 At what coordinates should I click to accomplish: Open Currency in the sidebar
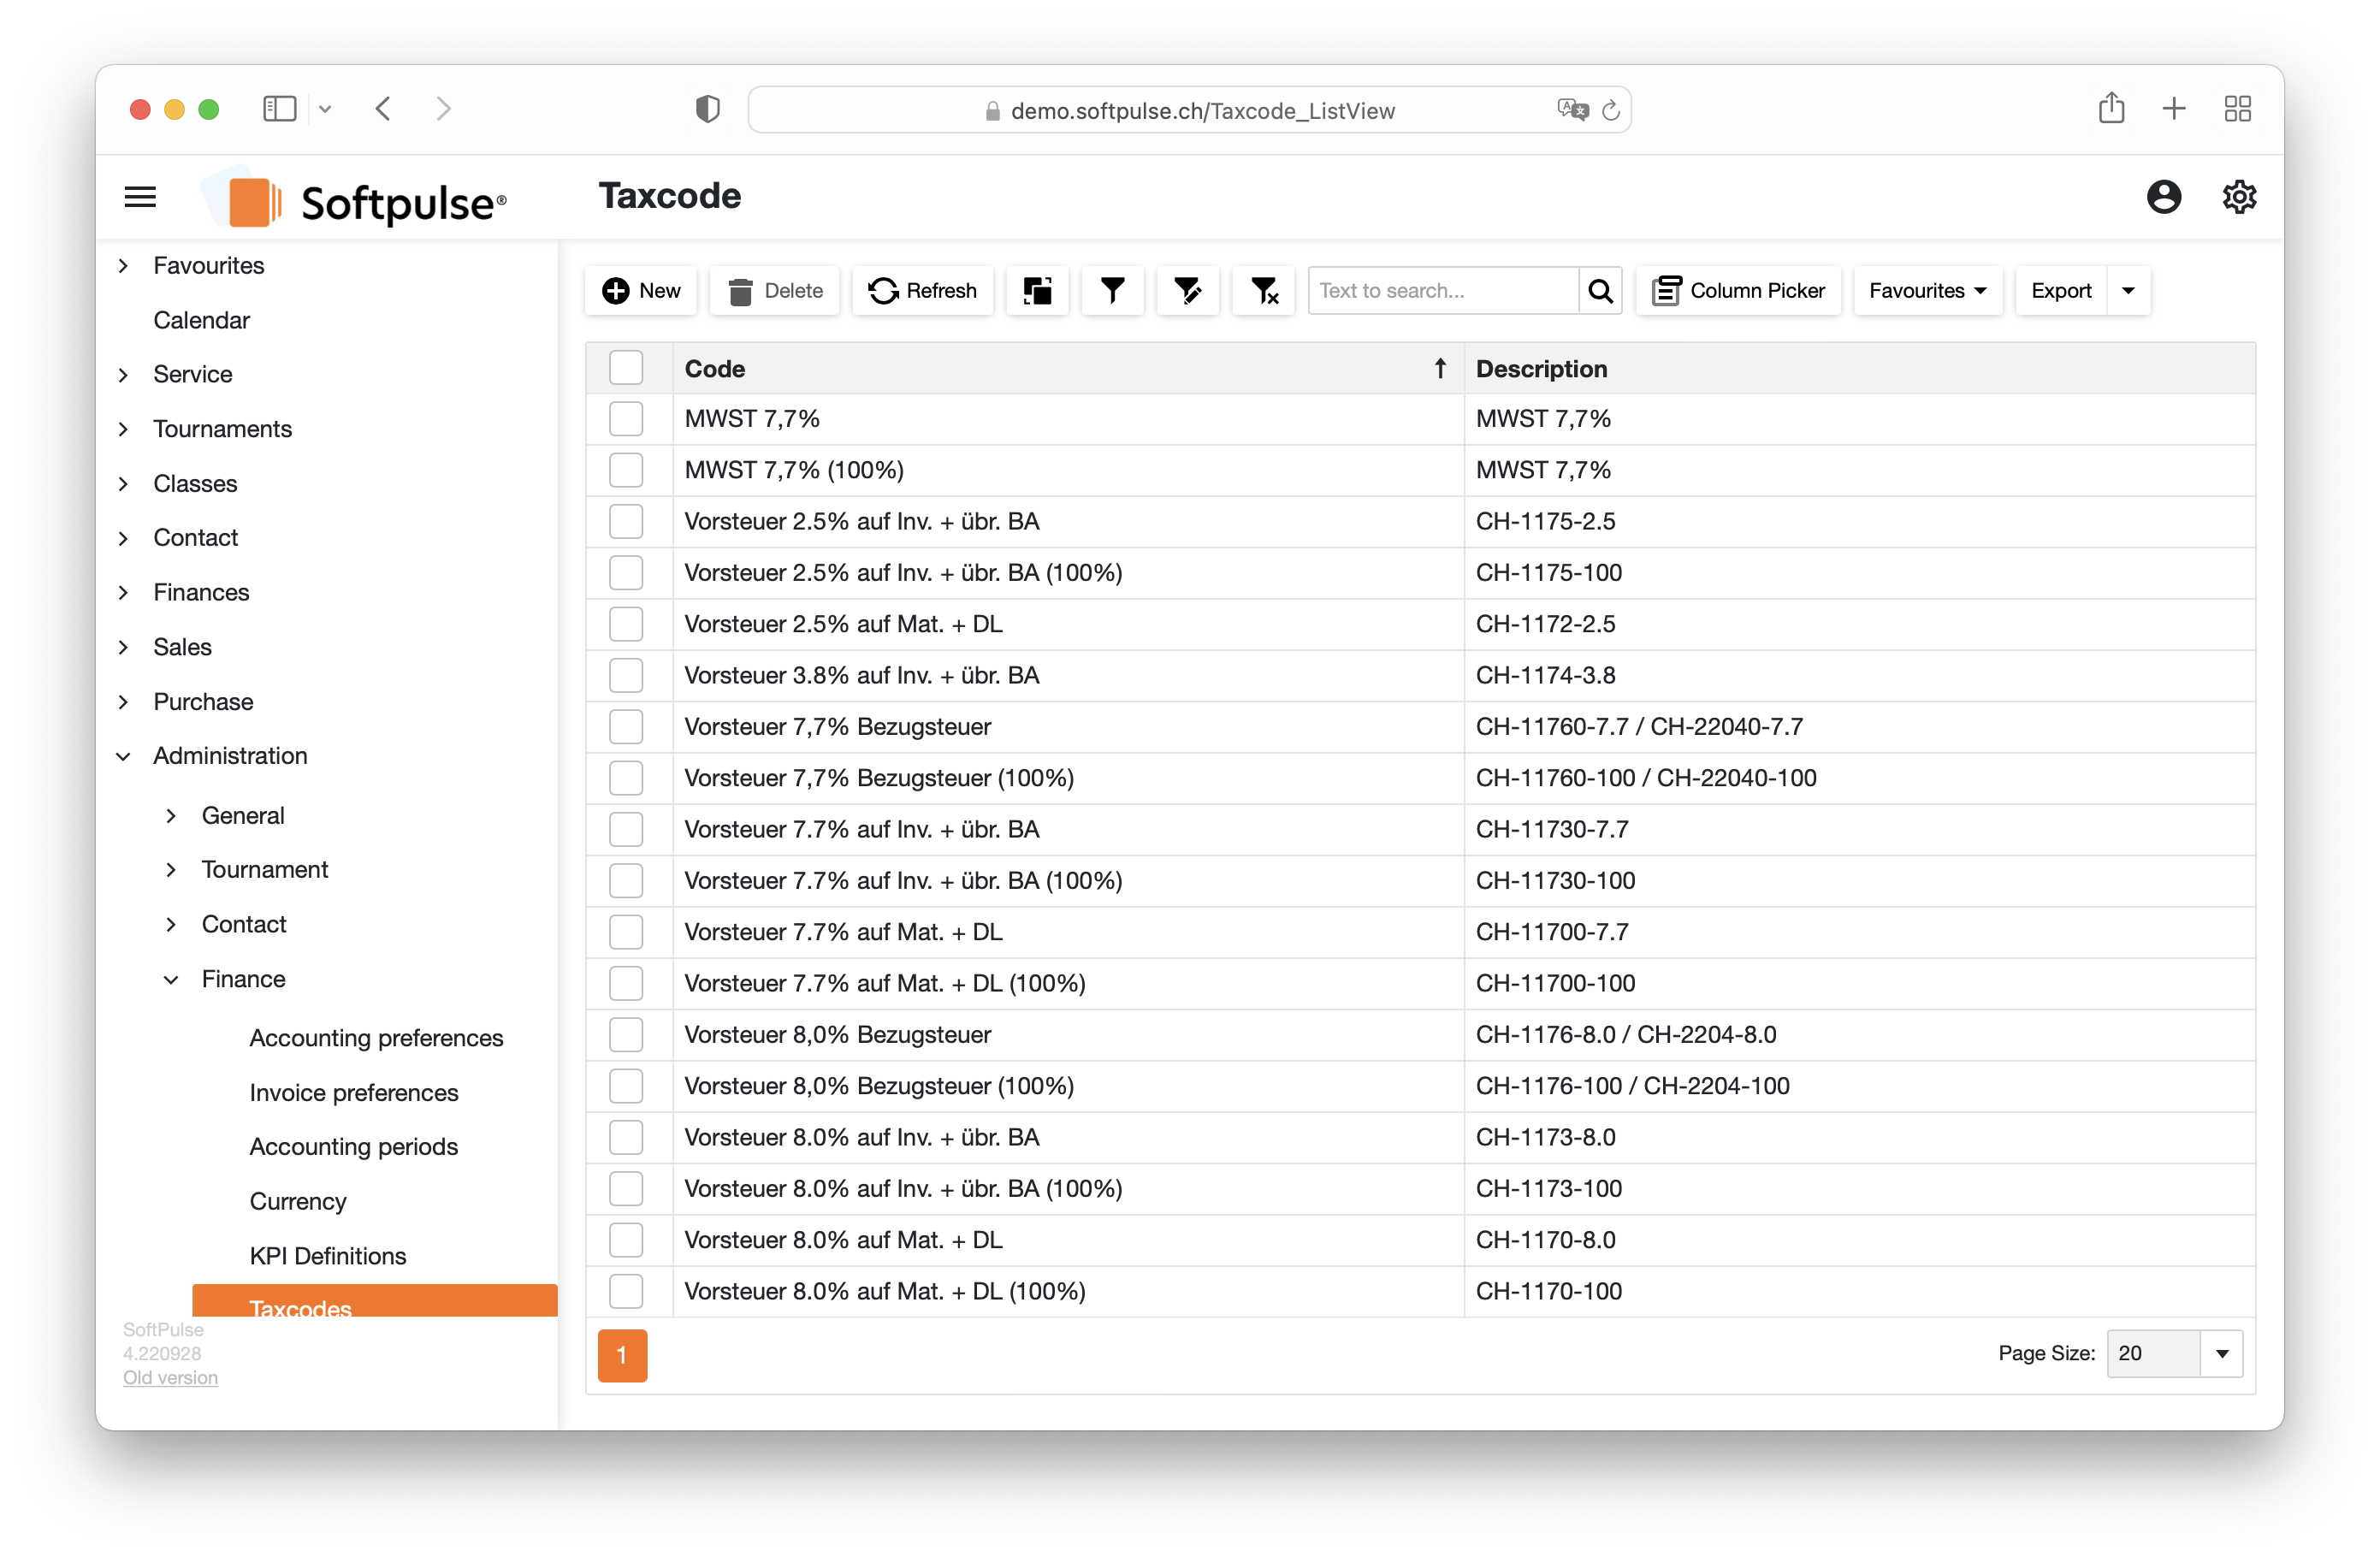tap(298, 1201)
